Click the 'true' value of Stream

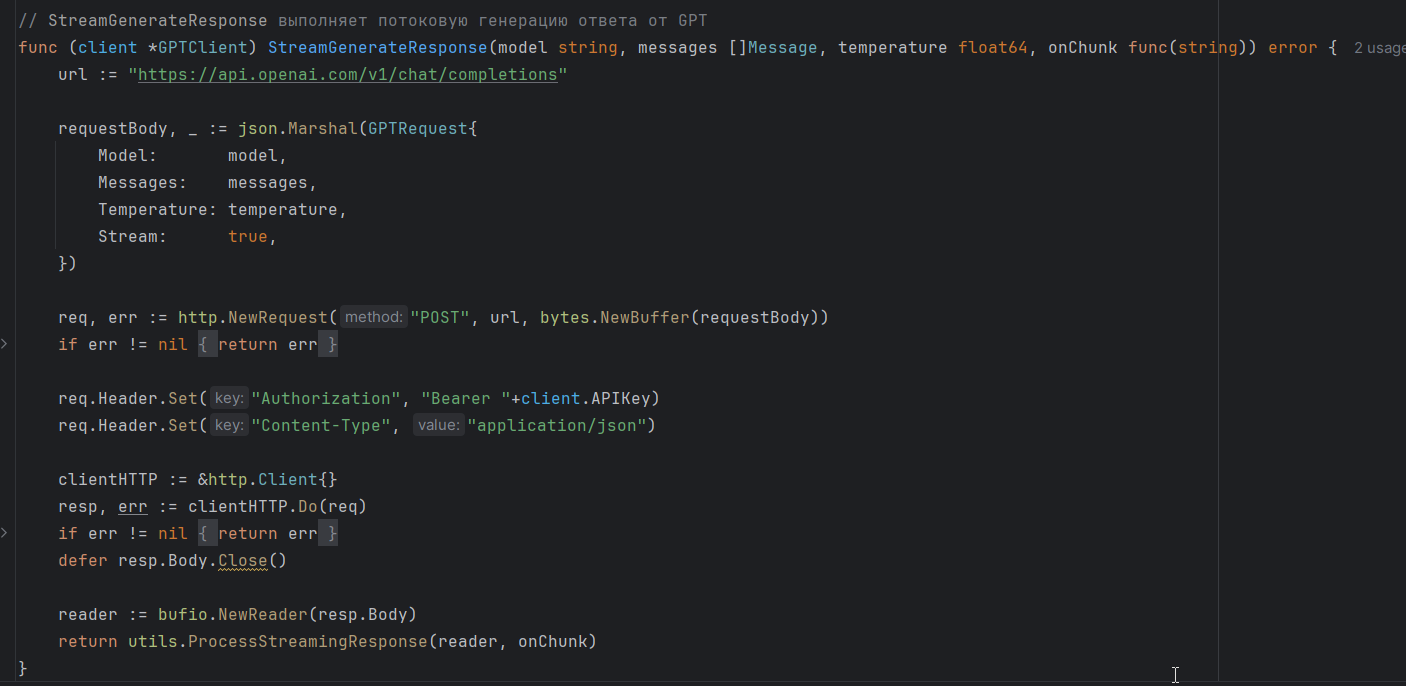tap(248, 237)
